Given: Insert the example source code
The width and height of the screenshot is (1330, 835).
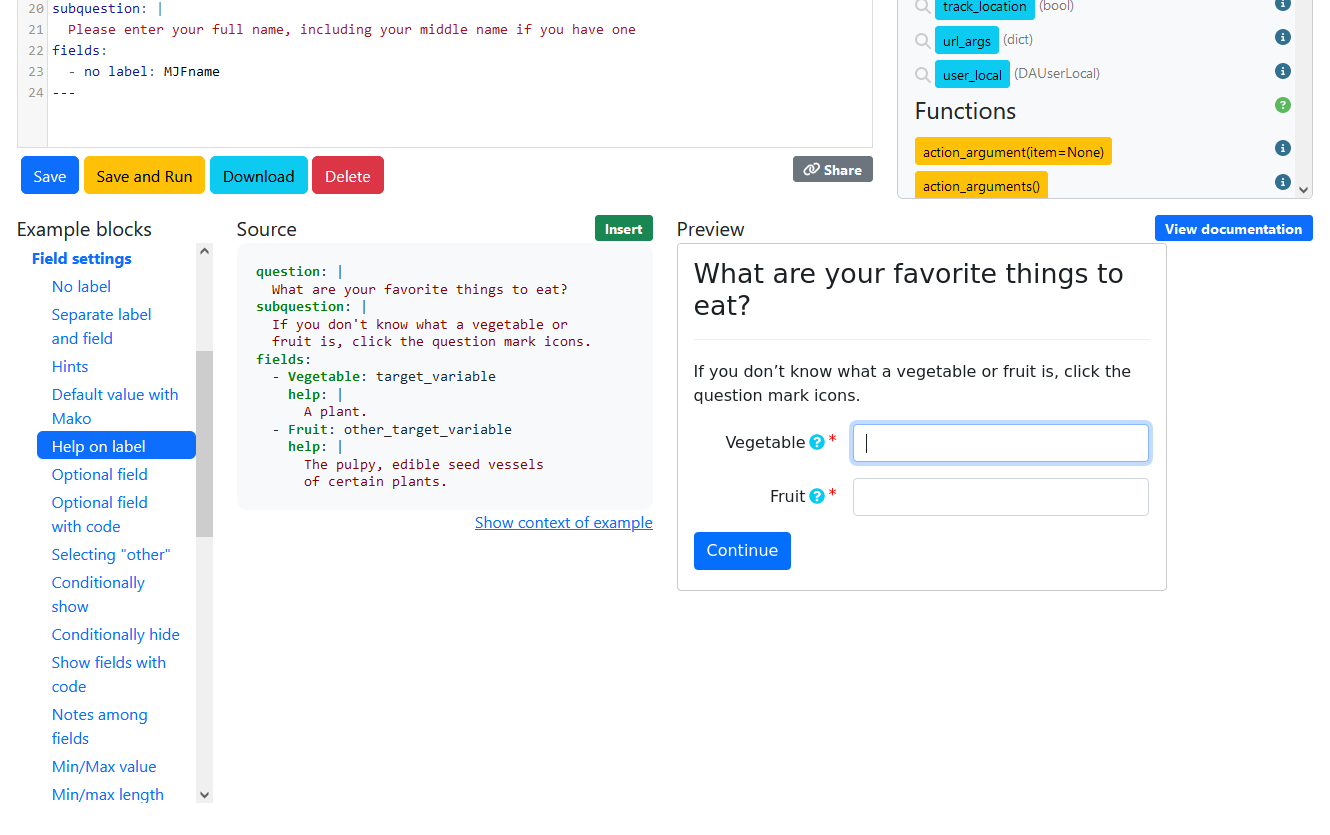Looking at the screenshot, I should coord(623,228).
